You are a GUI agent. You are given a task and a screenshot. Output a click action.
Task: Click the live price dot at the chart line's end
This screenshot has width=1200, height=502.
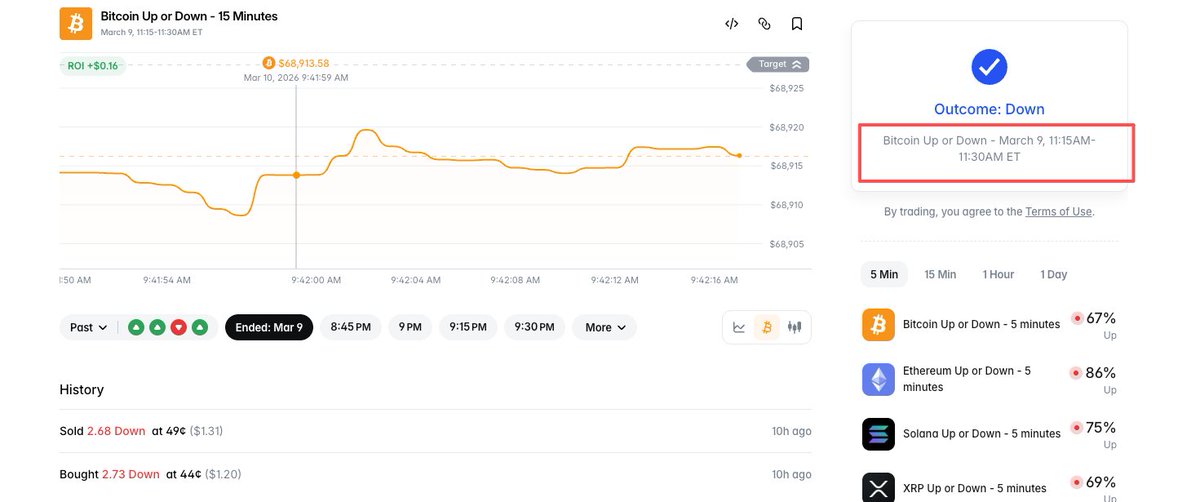[x=739, y=155]
